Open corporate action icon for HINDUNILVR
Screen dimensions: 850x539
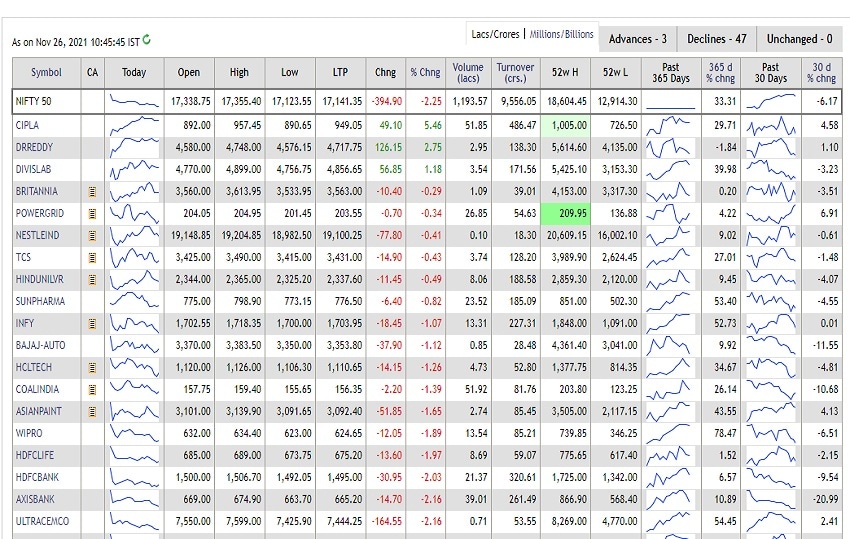[92, 280]
